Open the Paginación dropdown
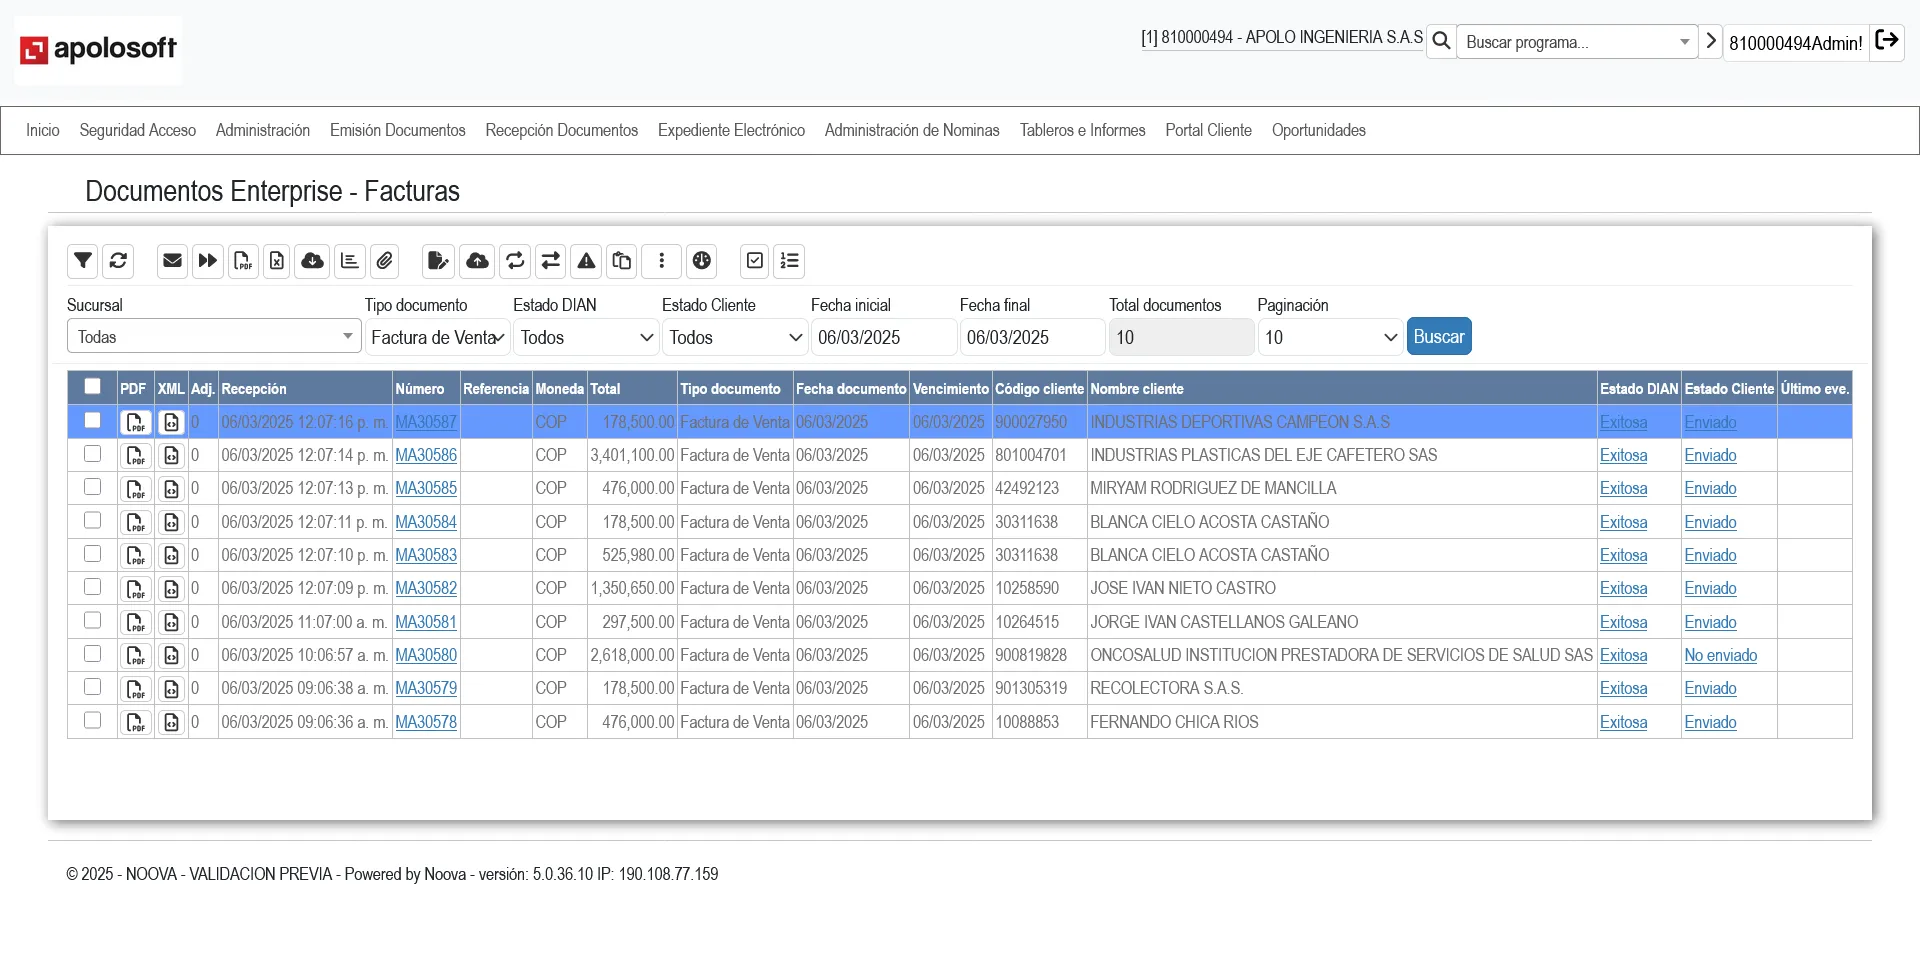 tap(1330, 337)
